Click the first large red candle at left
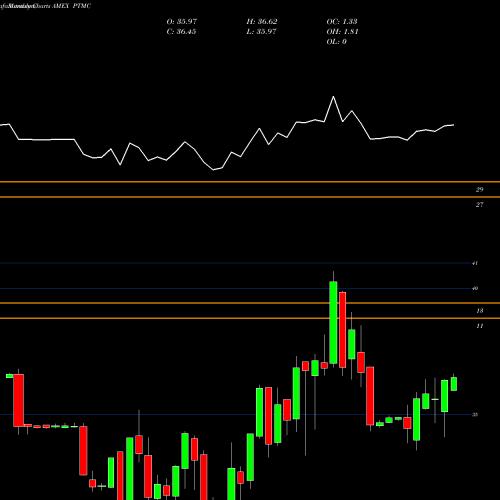This screenshot has height=500, width=500. [18, 400]
